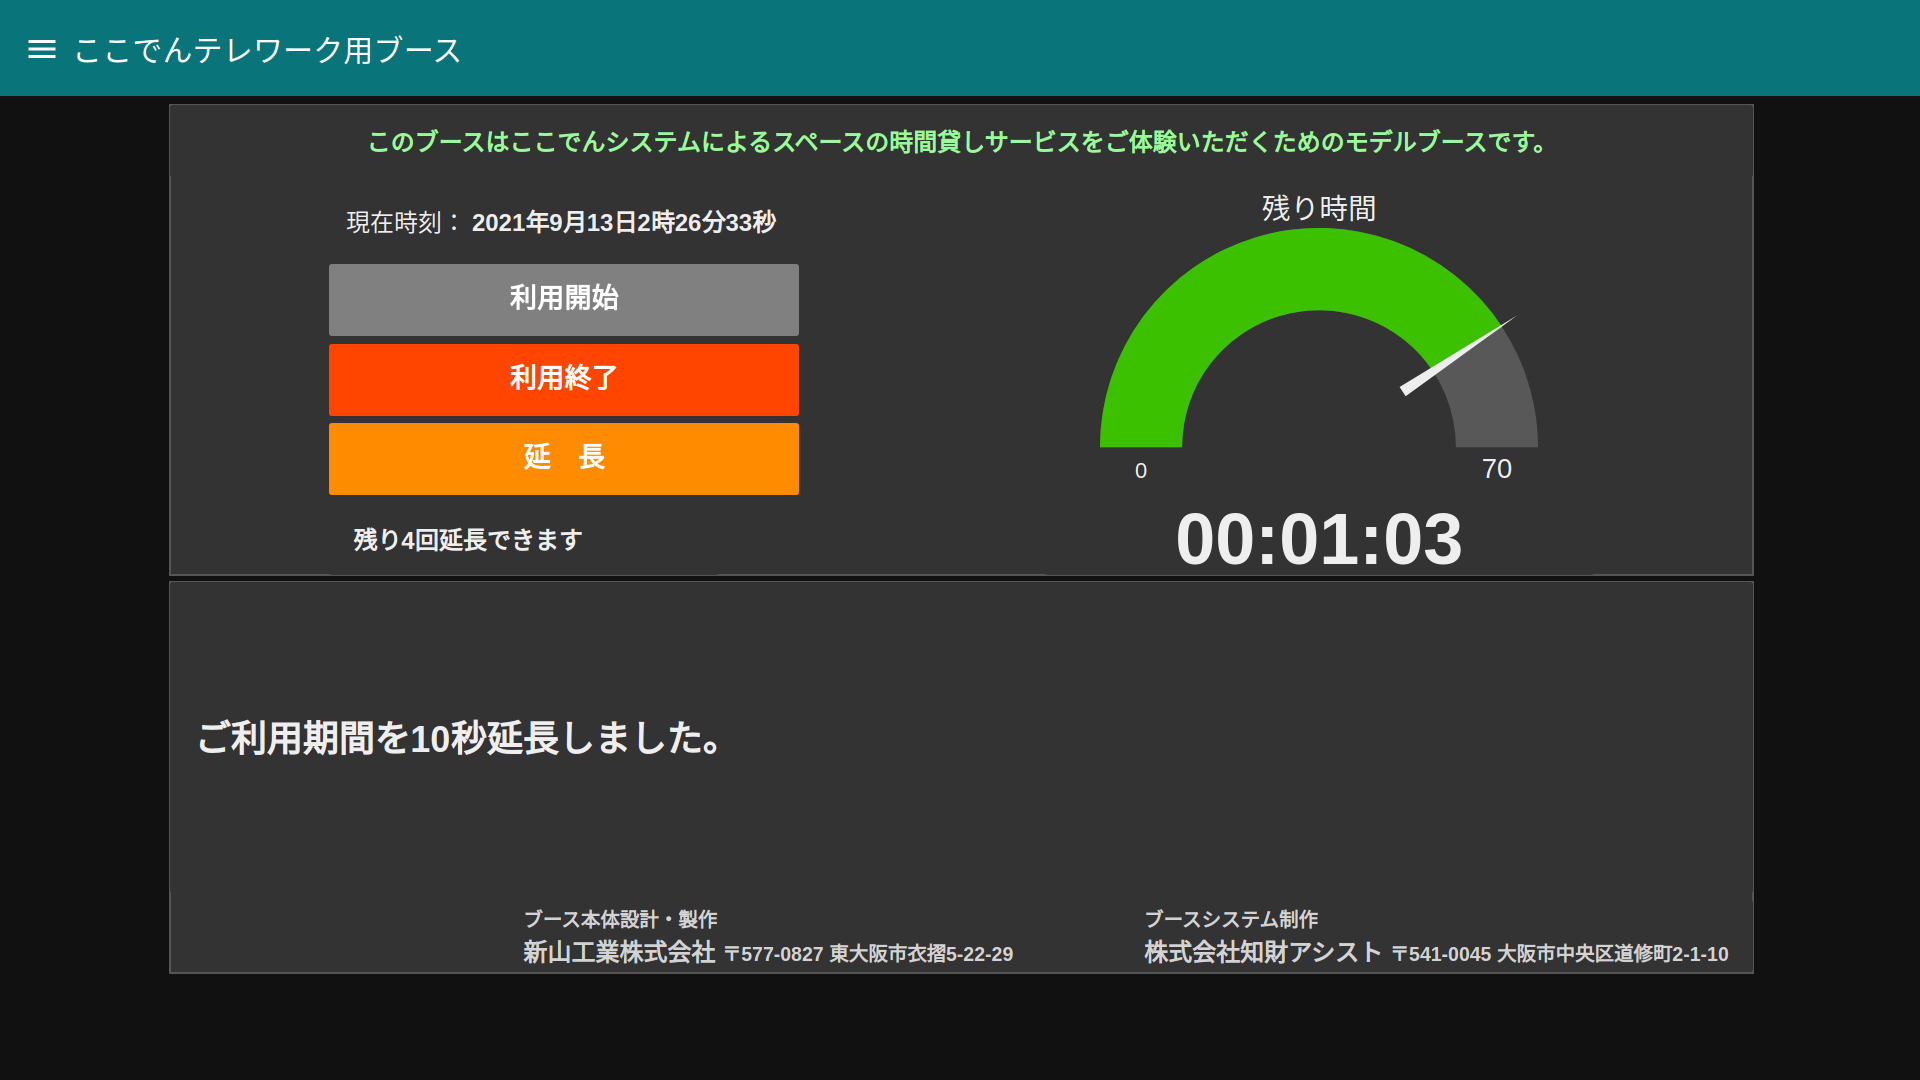This screenshot has width=1920, height=1080.
Task: Click the orange 延長 button
Action: [563, 458]
